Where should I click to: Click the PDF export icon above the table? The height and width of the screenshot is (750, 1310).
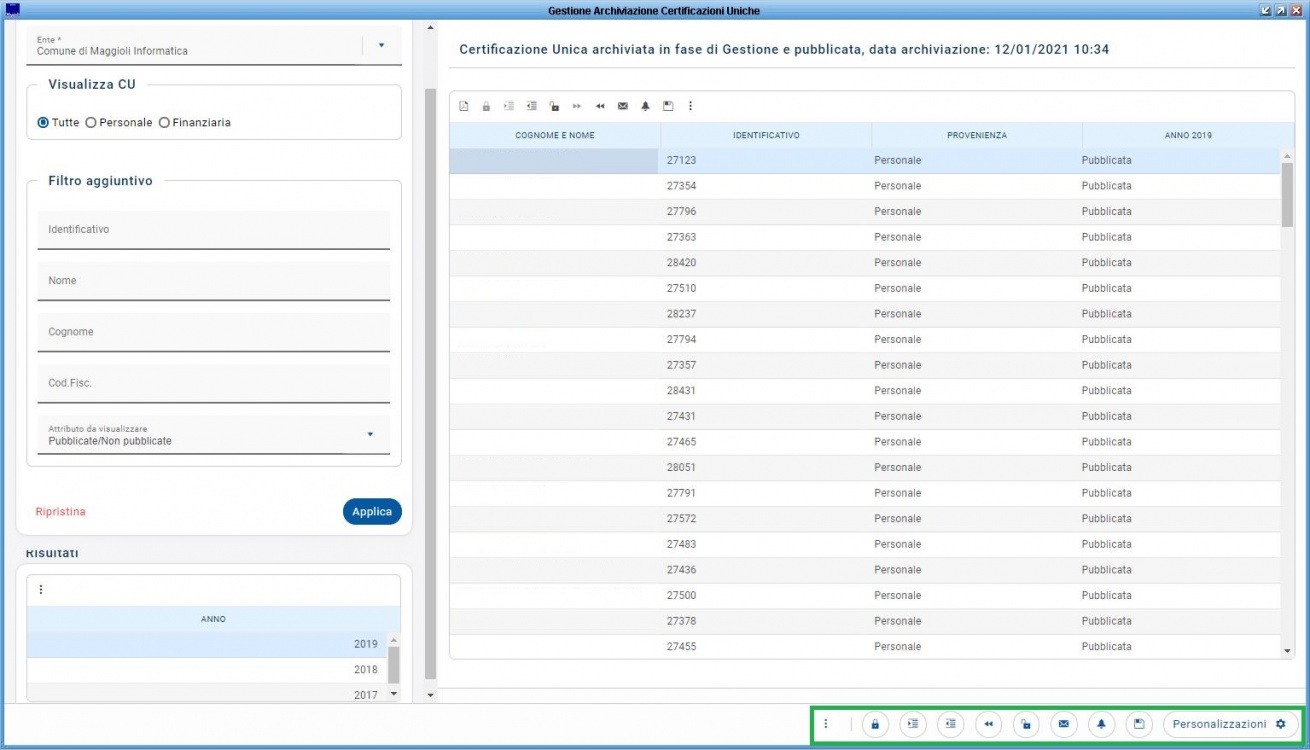coord(463,106)
